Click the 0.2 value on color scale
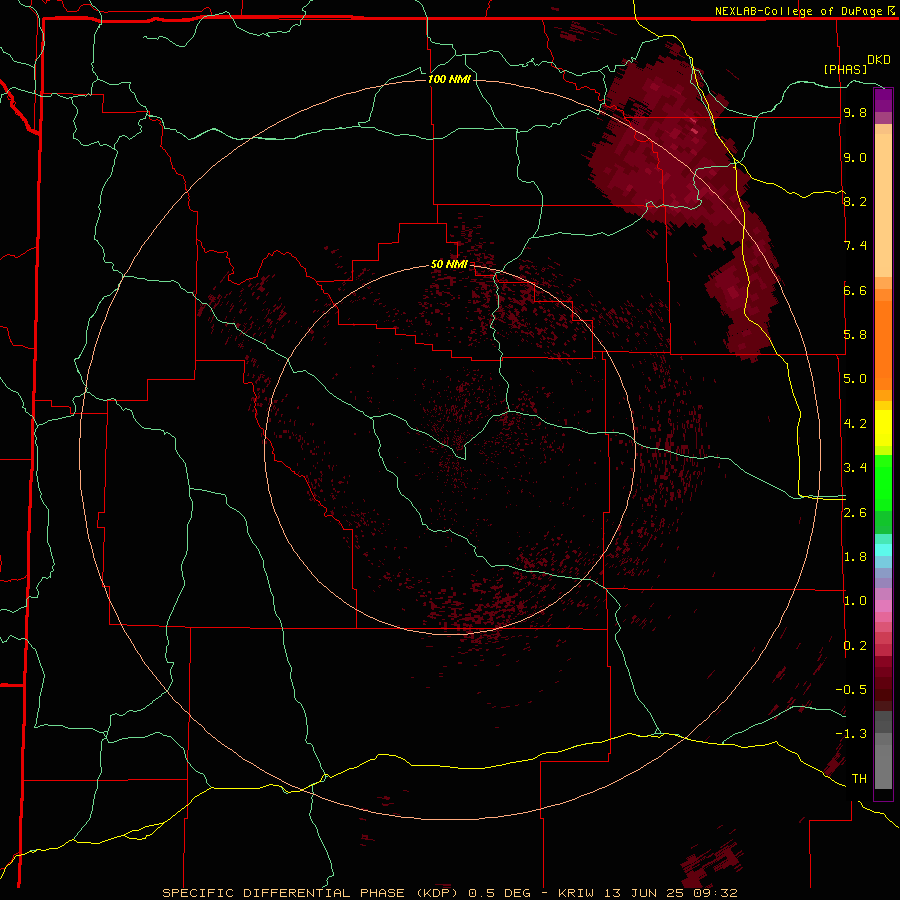 tap(855, 646)
